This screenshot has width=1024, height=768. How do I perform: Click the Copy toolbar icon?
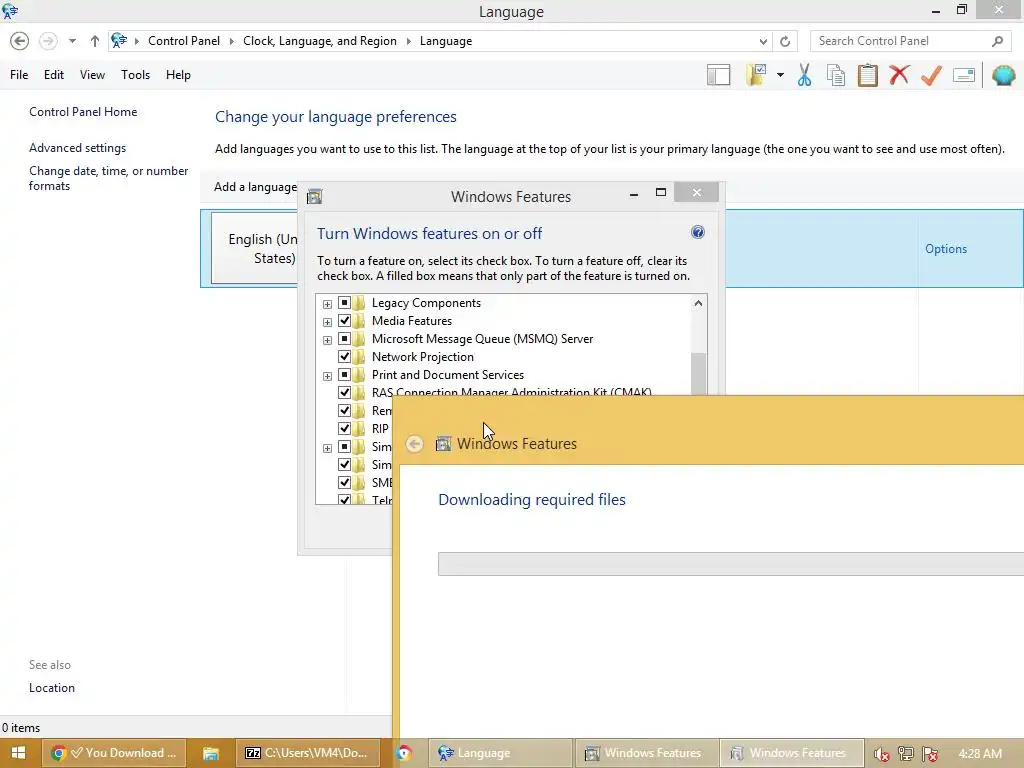click(836, 75)
